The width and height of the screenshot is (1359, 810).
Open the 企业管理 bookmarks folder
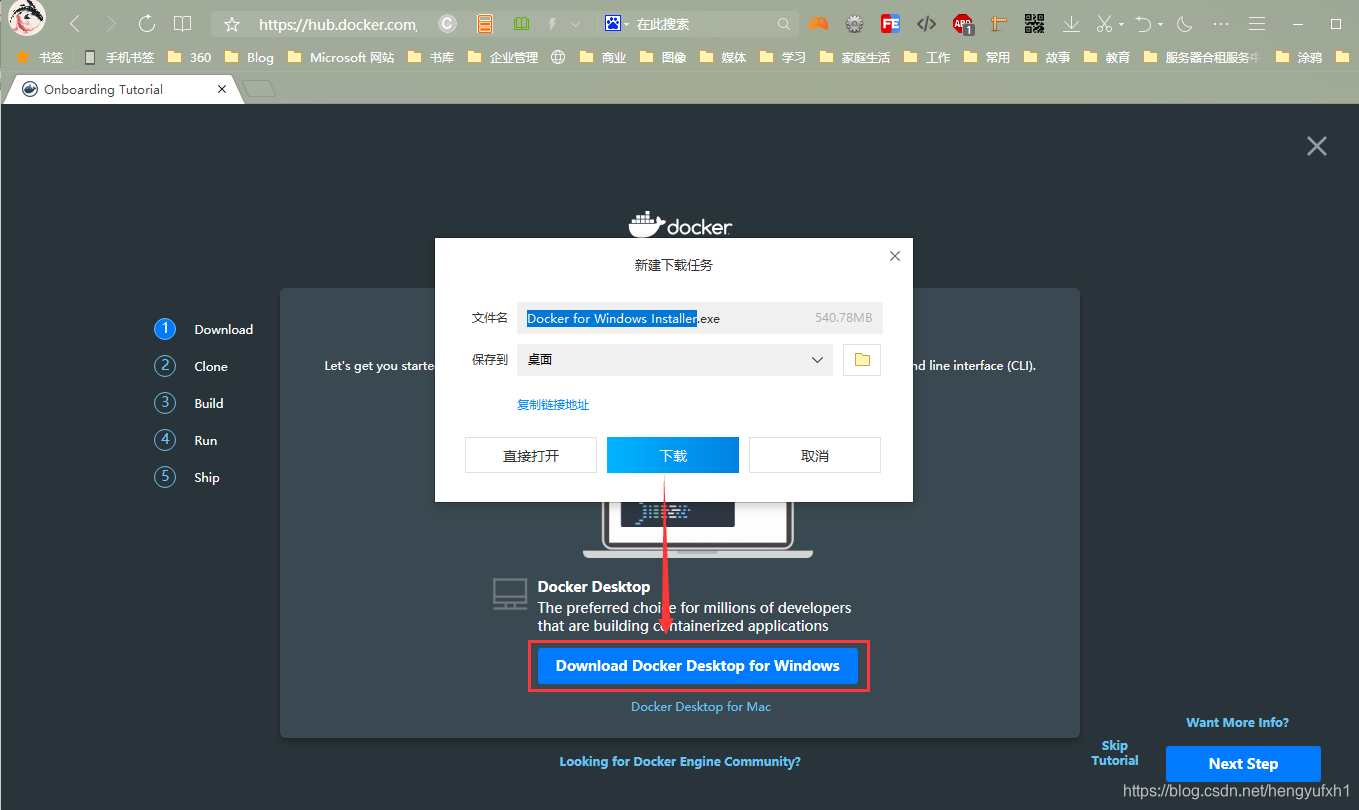503,57
